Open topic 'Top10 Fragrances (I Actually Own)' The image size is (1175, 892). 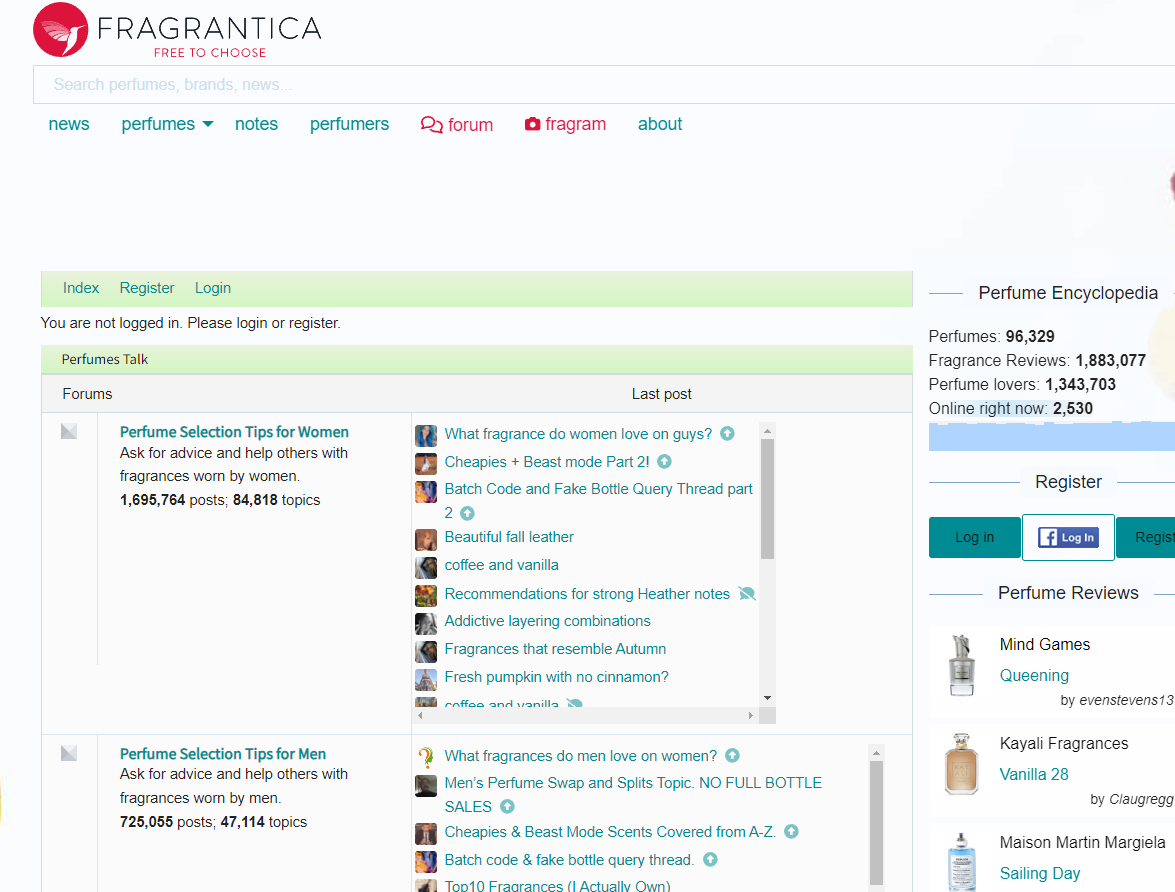558,885
